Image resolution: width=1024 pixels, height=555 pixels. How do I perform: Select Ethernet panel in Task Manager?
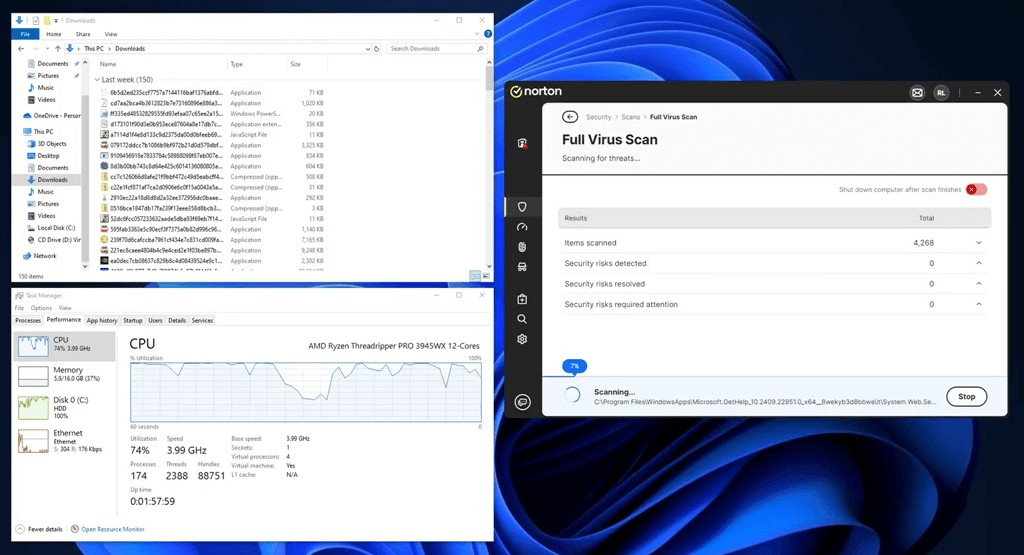pos(65,441)
